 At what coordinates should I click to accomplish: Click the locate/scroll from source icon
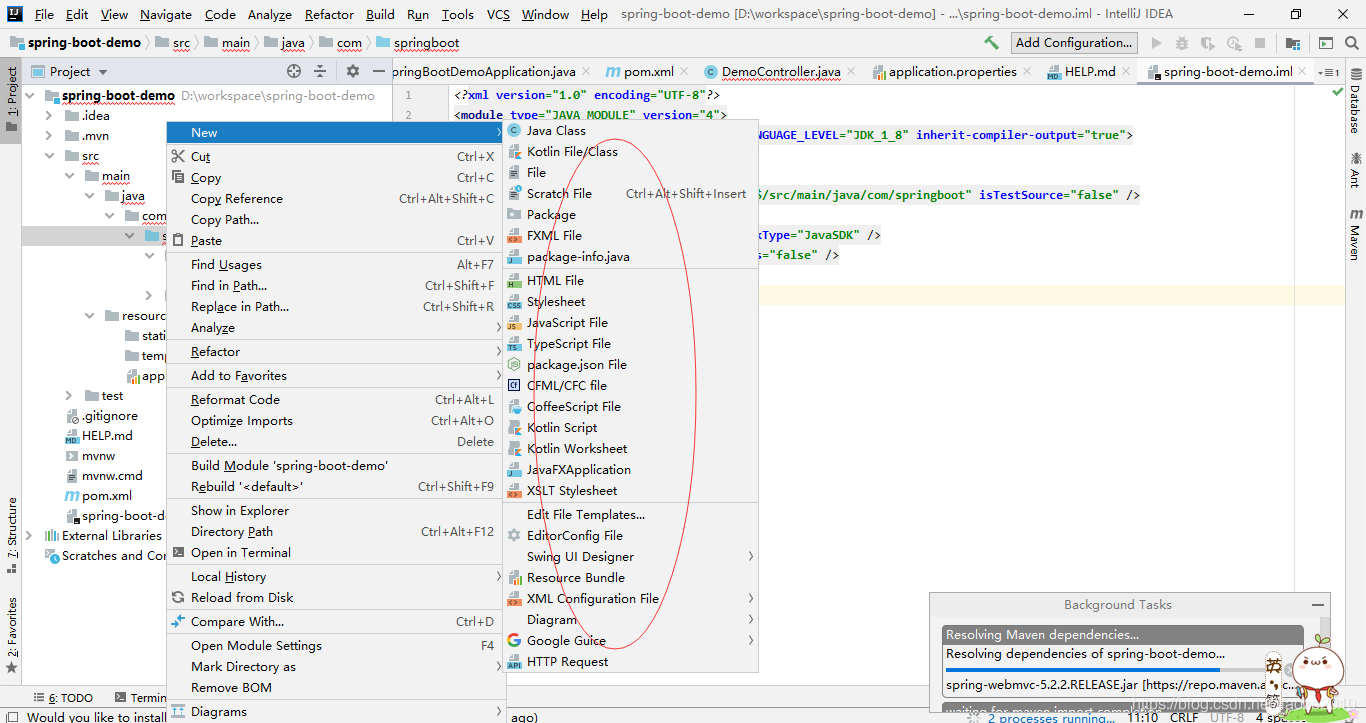click(294, 71)
